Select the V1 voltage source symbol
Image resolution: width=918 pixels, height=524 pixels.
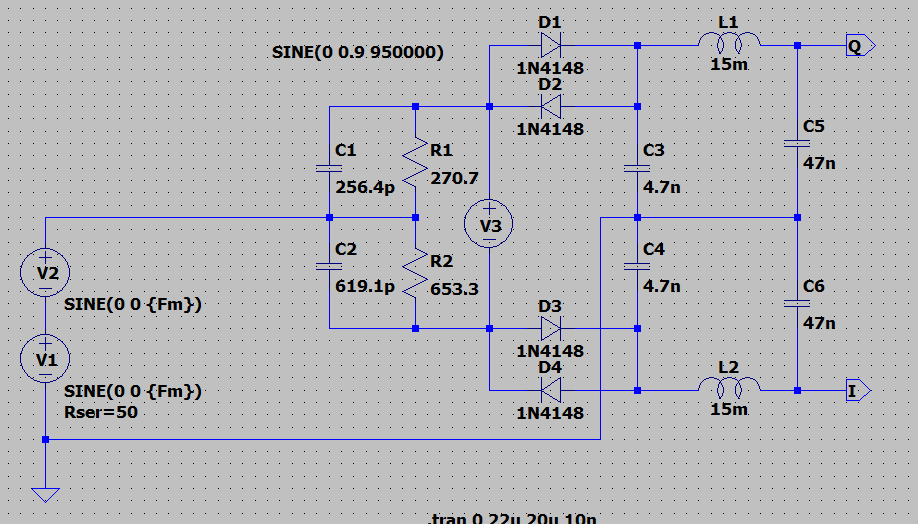click(x=46, y=359)
